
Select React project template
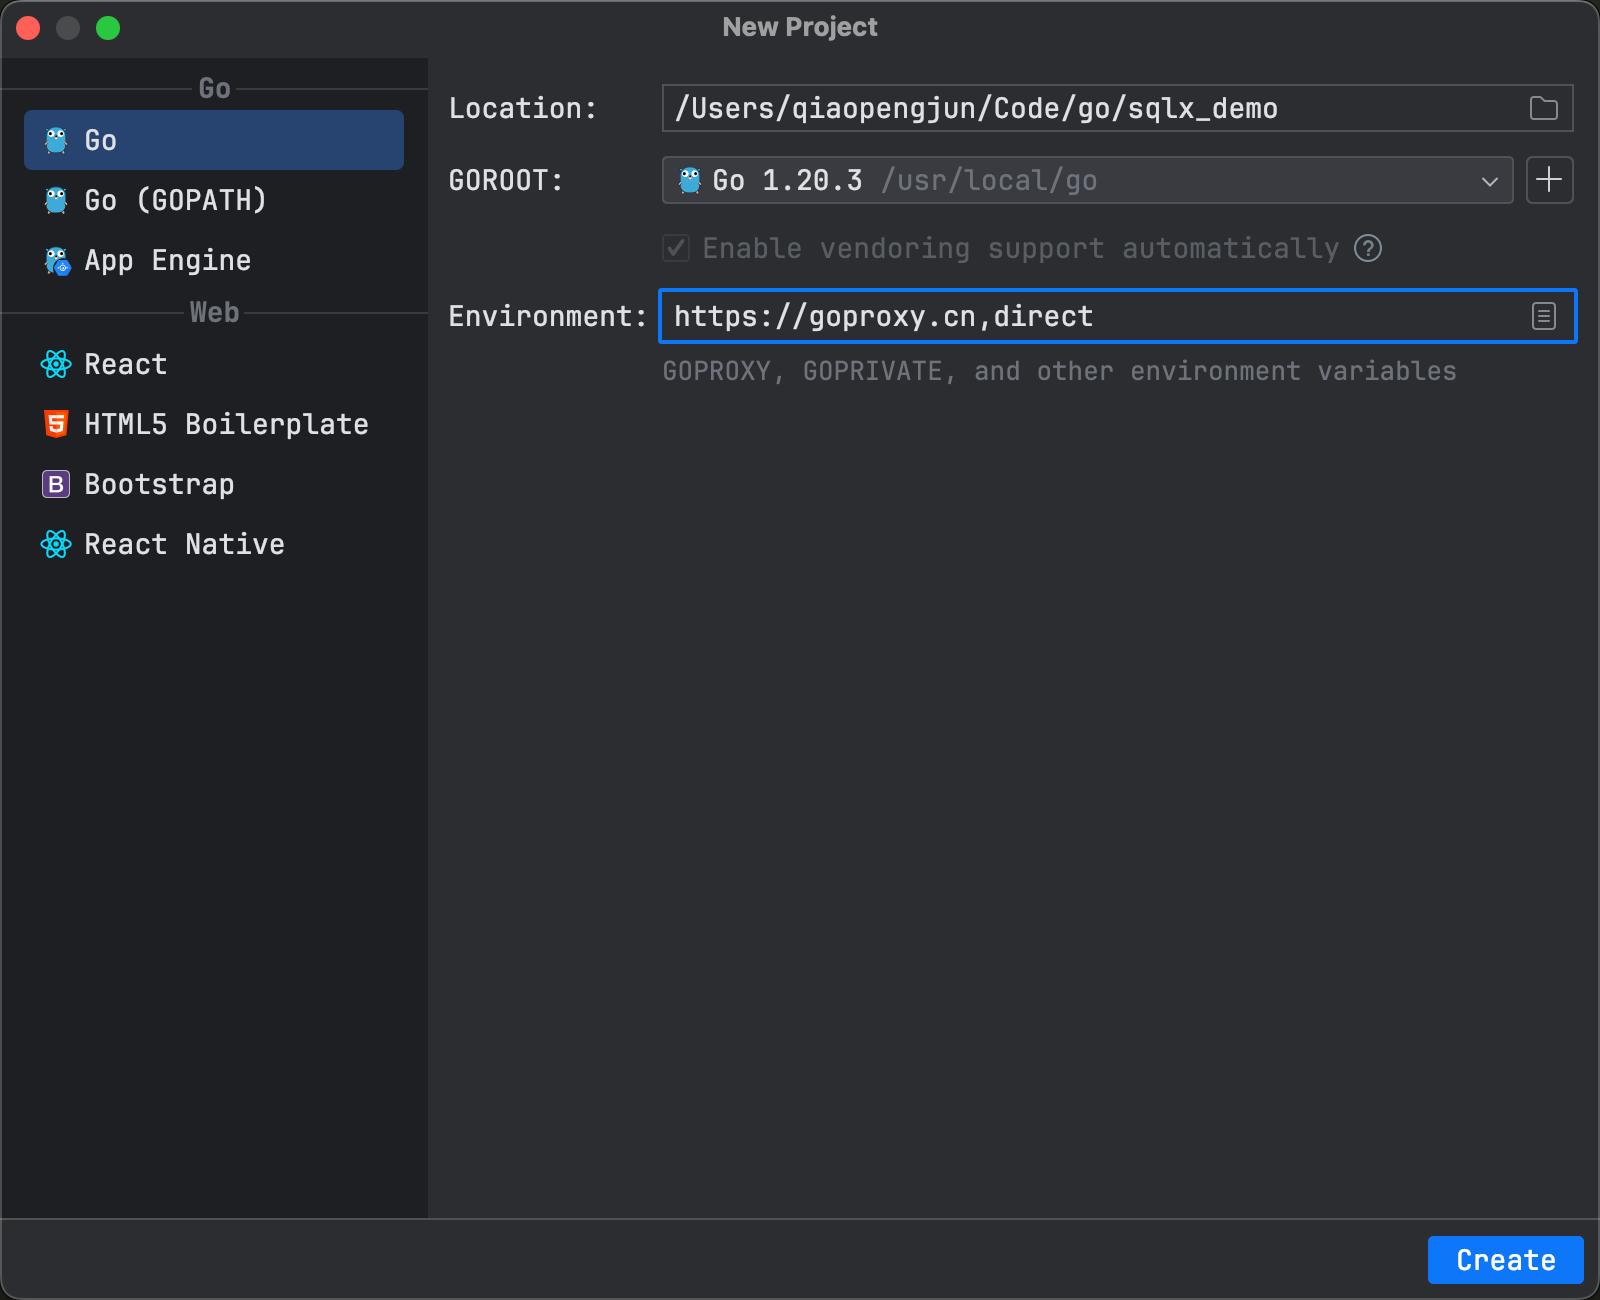[x=214, y=364]
